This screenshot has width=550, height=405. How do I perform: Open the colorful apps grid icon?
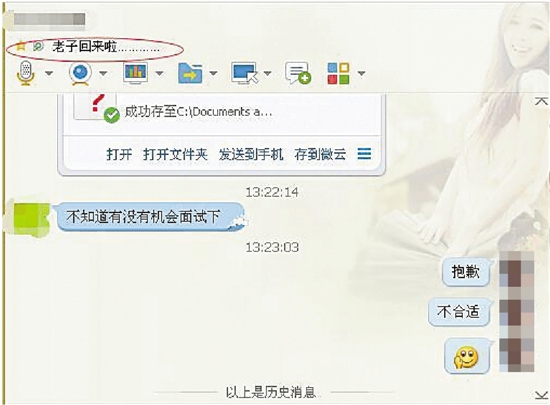338,73
